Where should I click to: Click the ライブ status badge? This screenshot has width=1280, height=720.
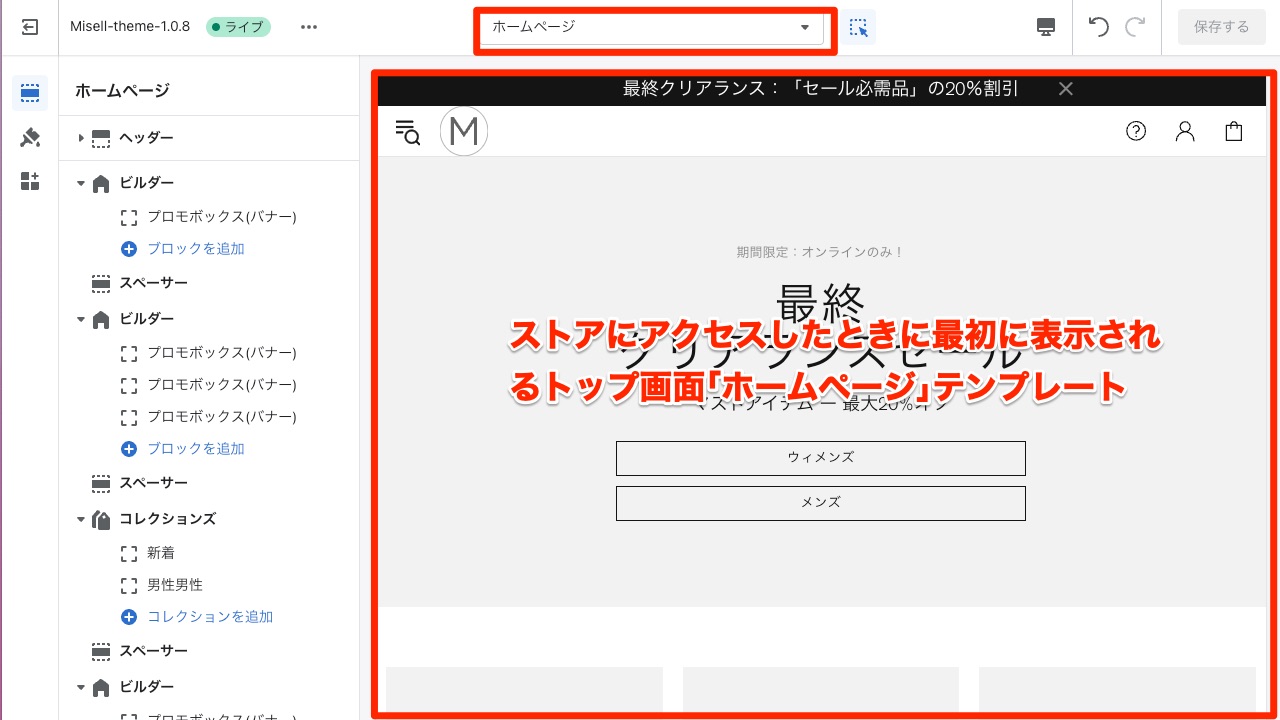point(238,27)
